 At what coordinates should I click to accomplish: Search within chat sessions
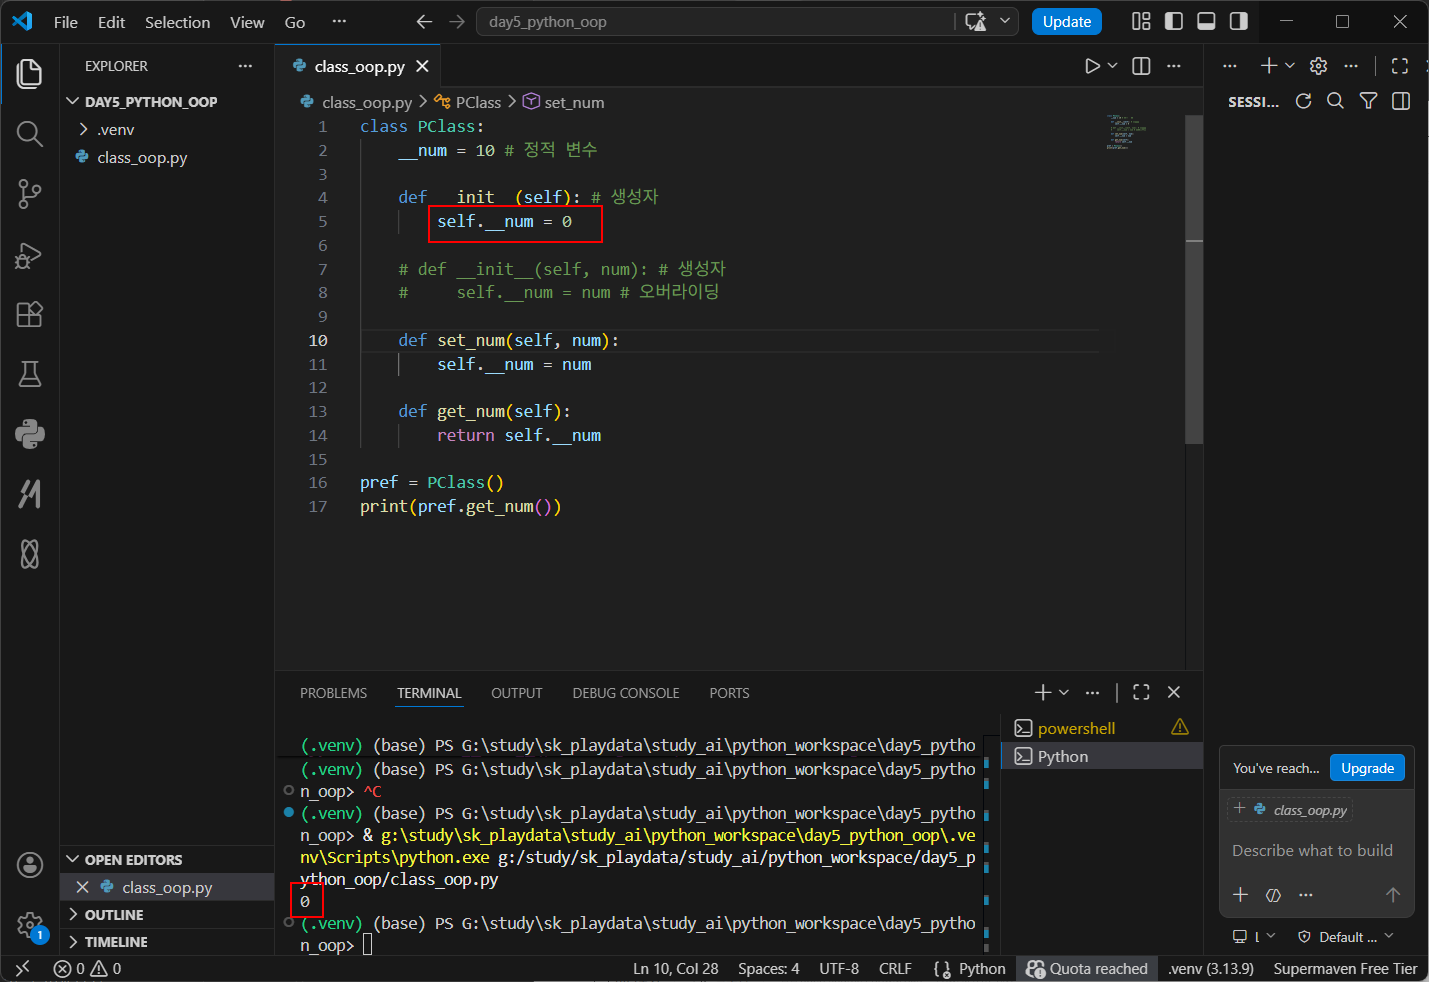click(x=1335, y=101)
